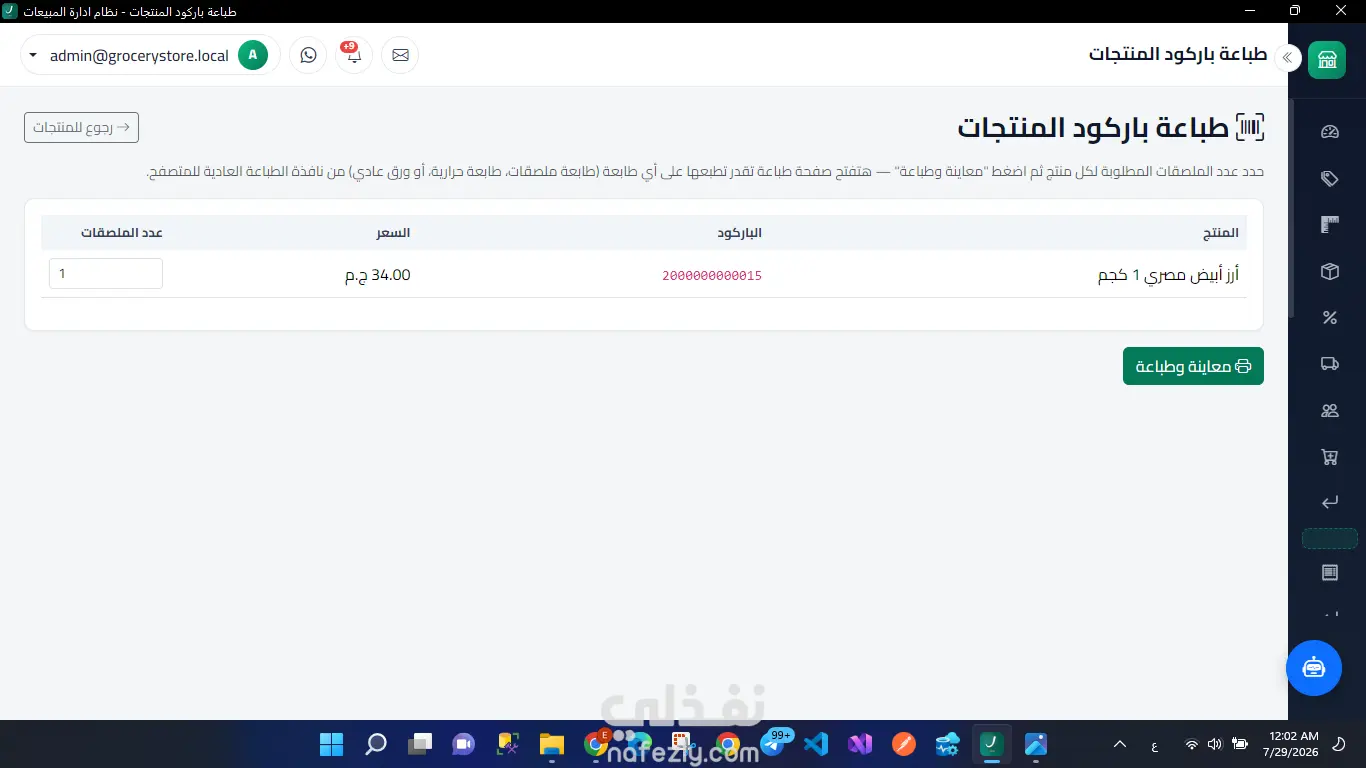Click the sidebar vertical scrollbar

click(1292, 209)
